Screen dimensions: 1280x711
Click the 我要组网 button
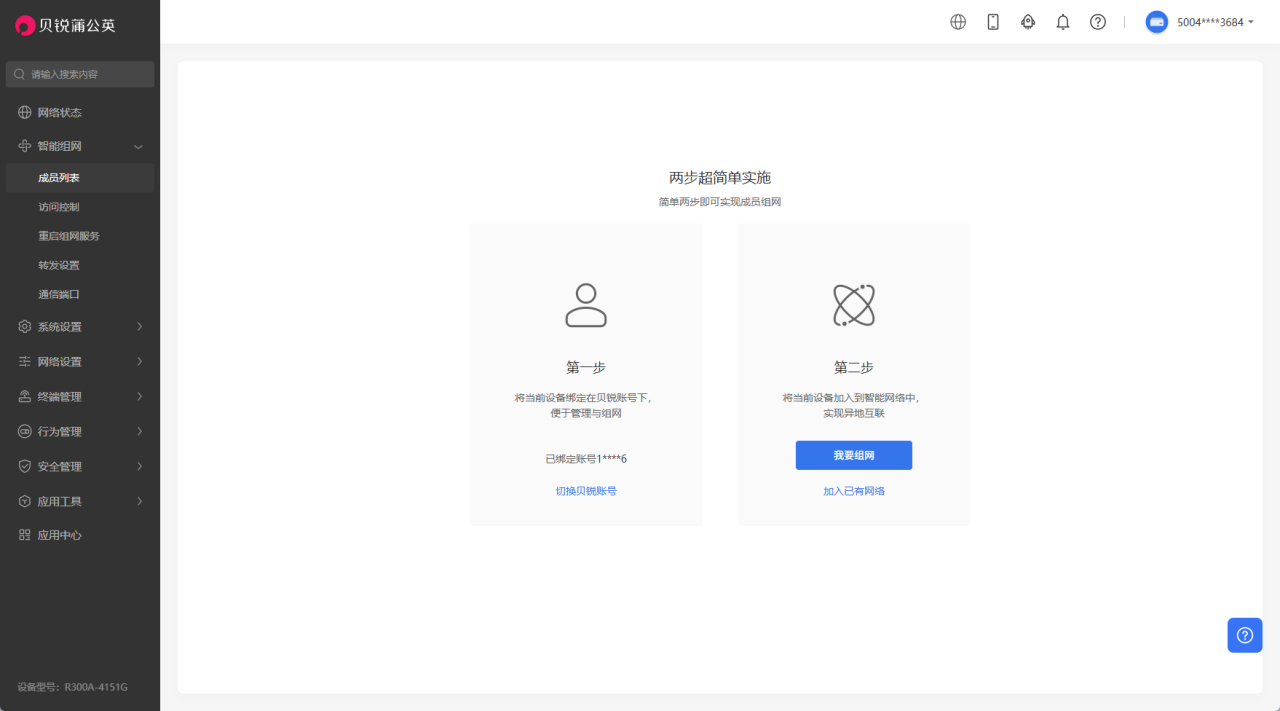(x=854, y=455)
